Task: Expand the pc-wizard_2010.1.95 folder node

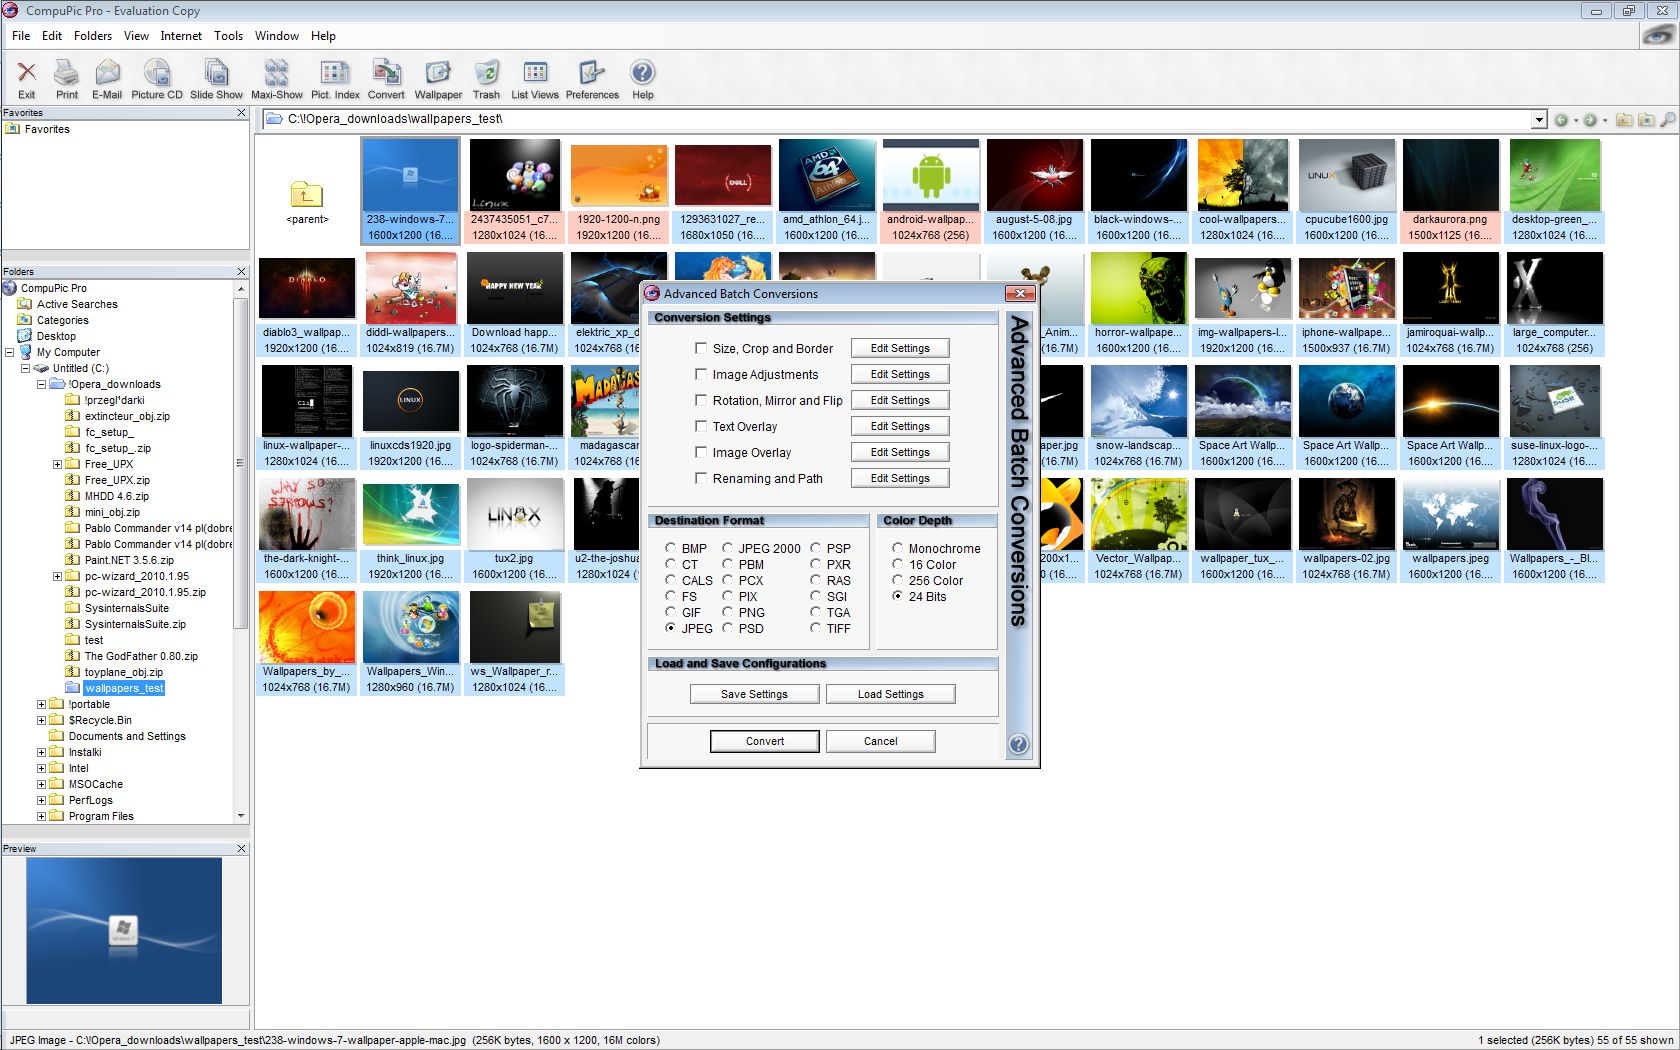Action: click(x=58, y=576)
